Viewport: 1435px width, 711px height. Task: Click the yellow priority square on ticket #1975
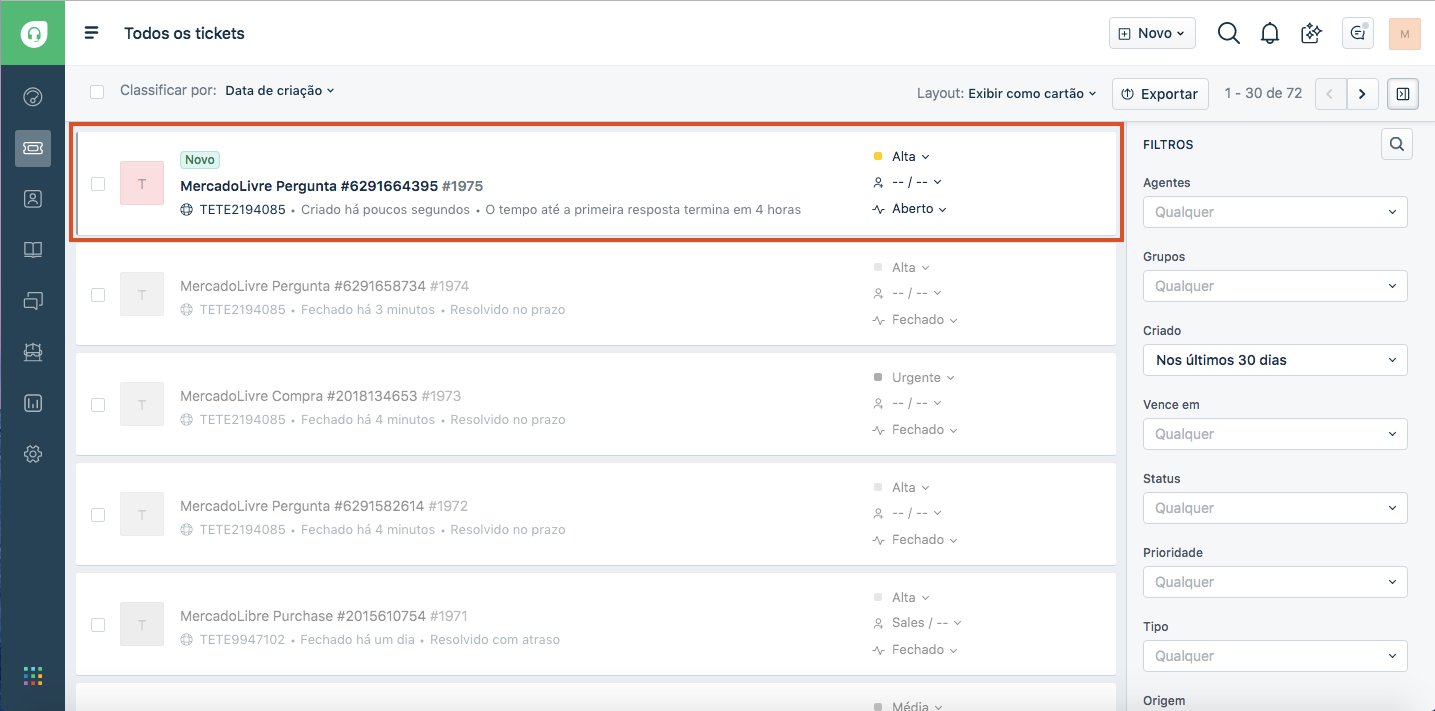878,156
